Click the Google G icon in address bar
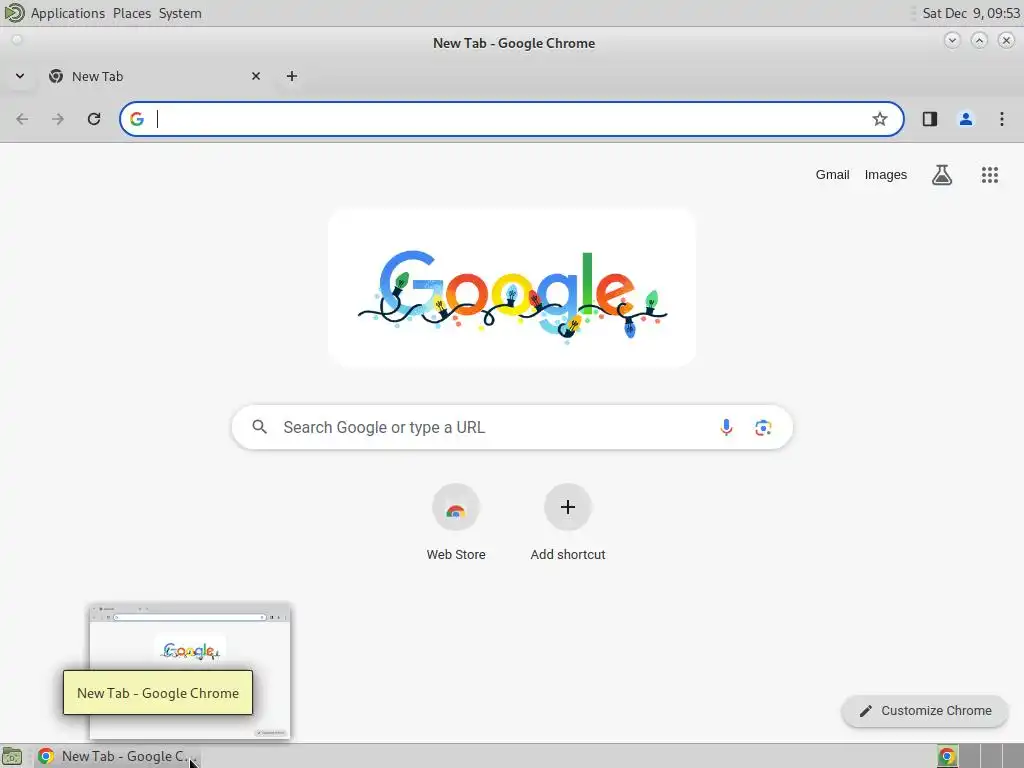 click(x=137, y=119)
